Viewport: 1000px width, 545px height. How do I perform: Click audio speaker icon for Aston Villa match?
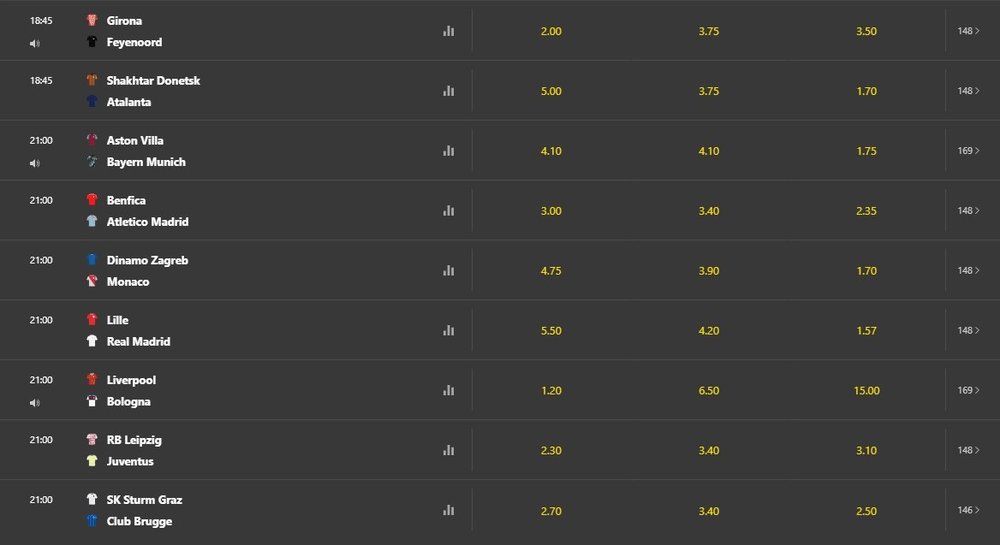35,163
